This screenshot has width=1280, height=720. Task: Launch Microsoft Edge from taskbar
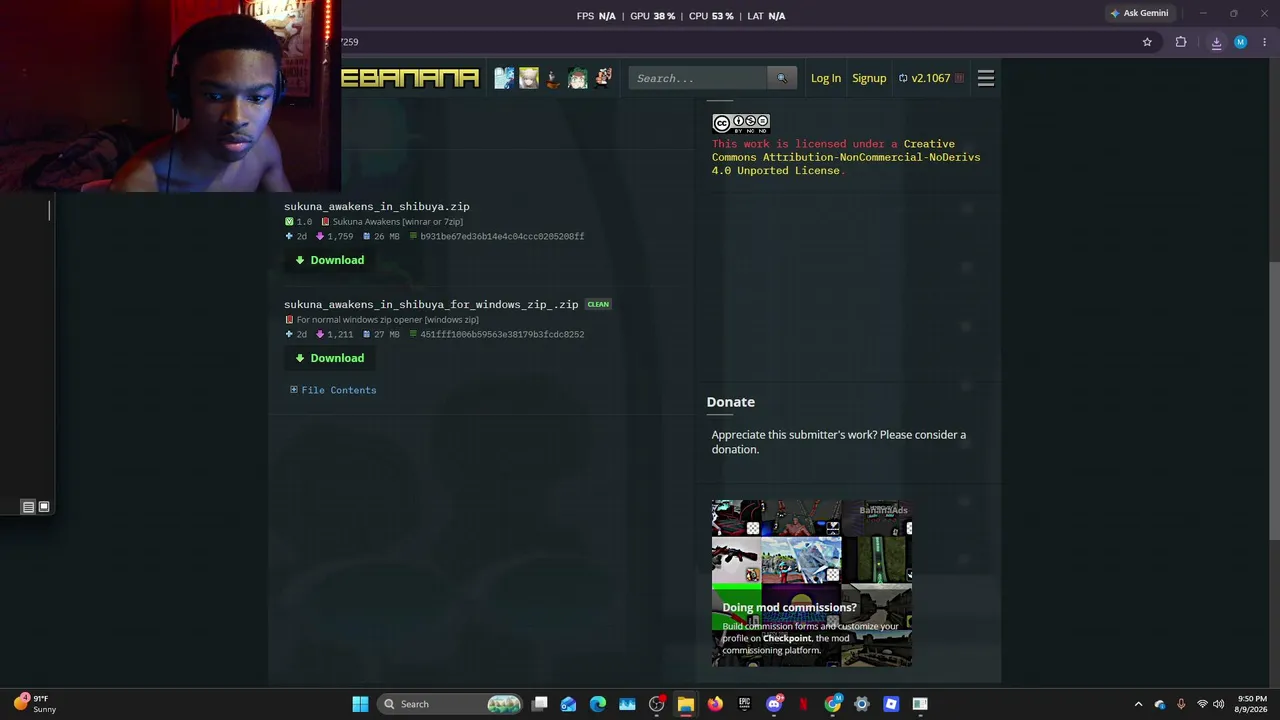click(598, 704)
